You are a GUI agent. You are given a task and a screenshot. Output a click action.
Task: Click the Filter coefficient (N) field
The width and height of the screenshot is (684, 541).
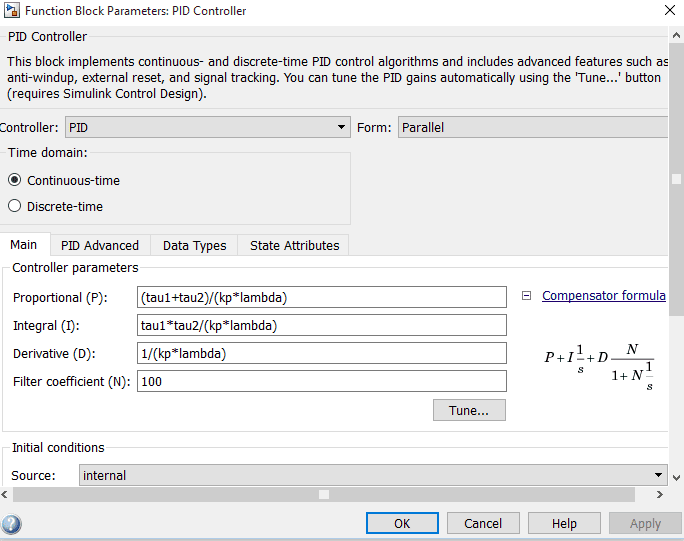(321, 382)
